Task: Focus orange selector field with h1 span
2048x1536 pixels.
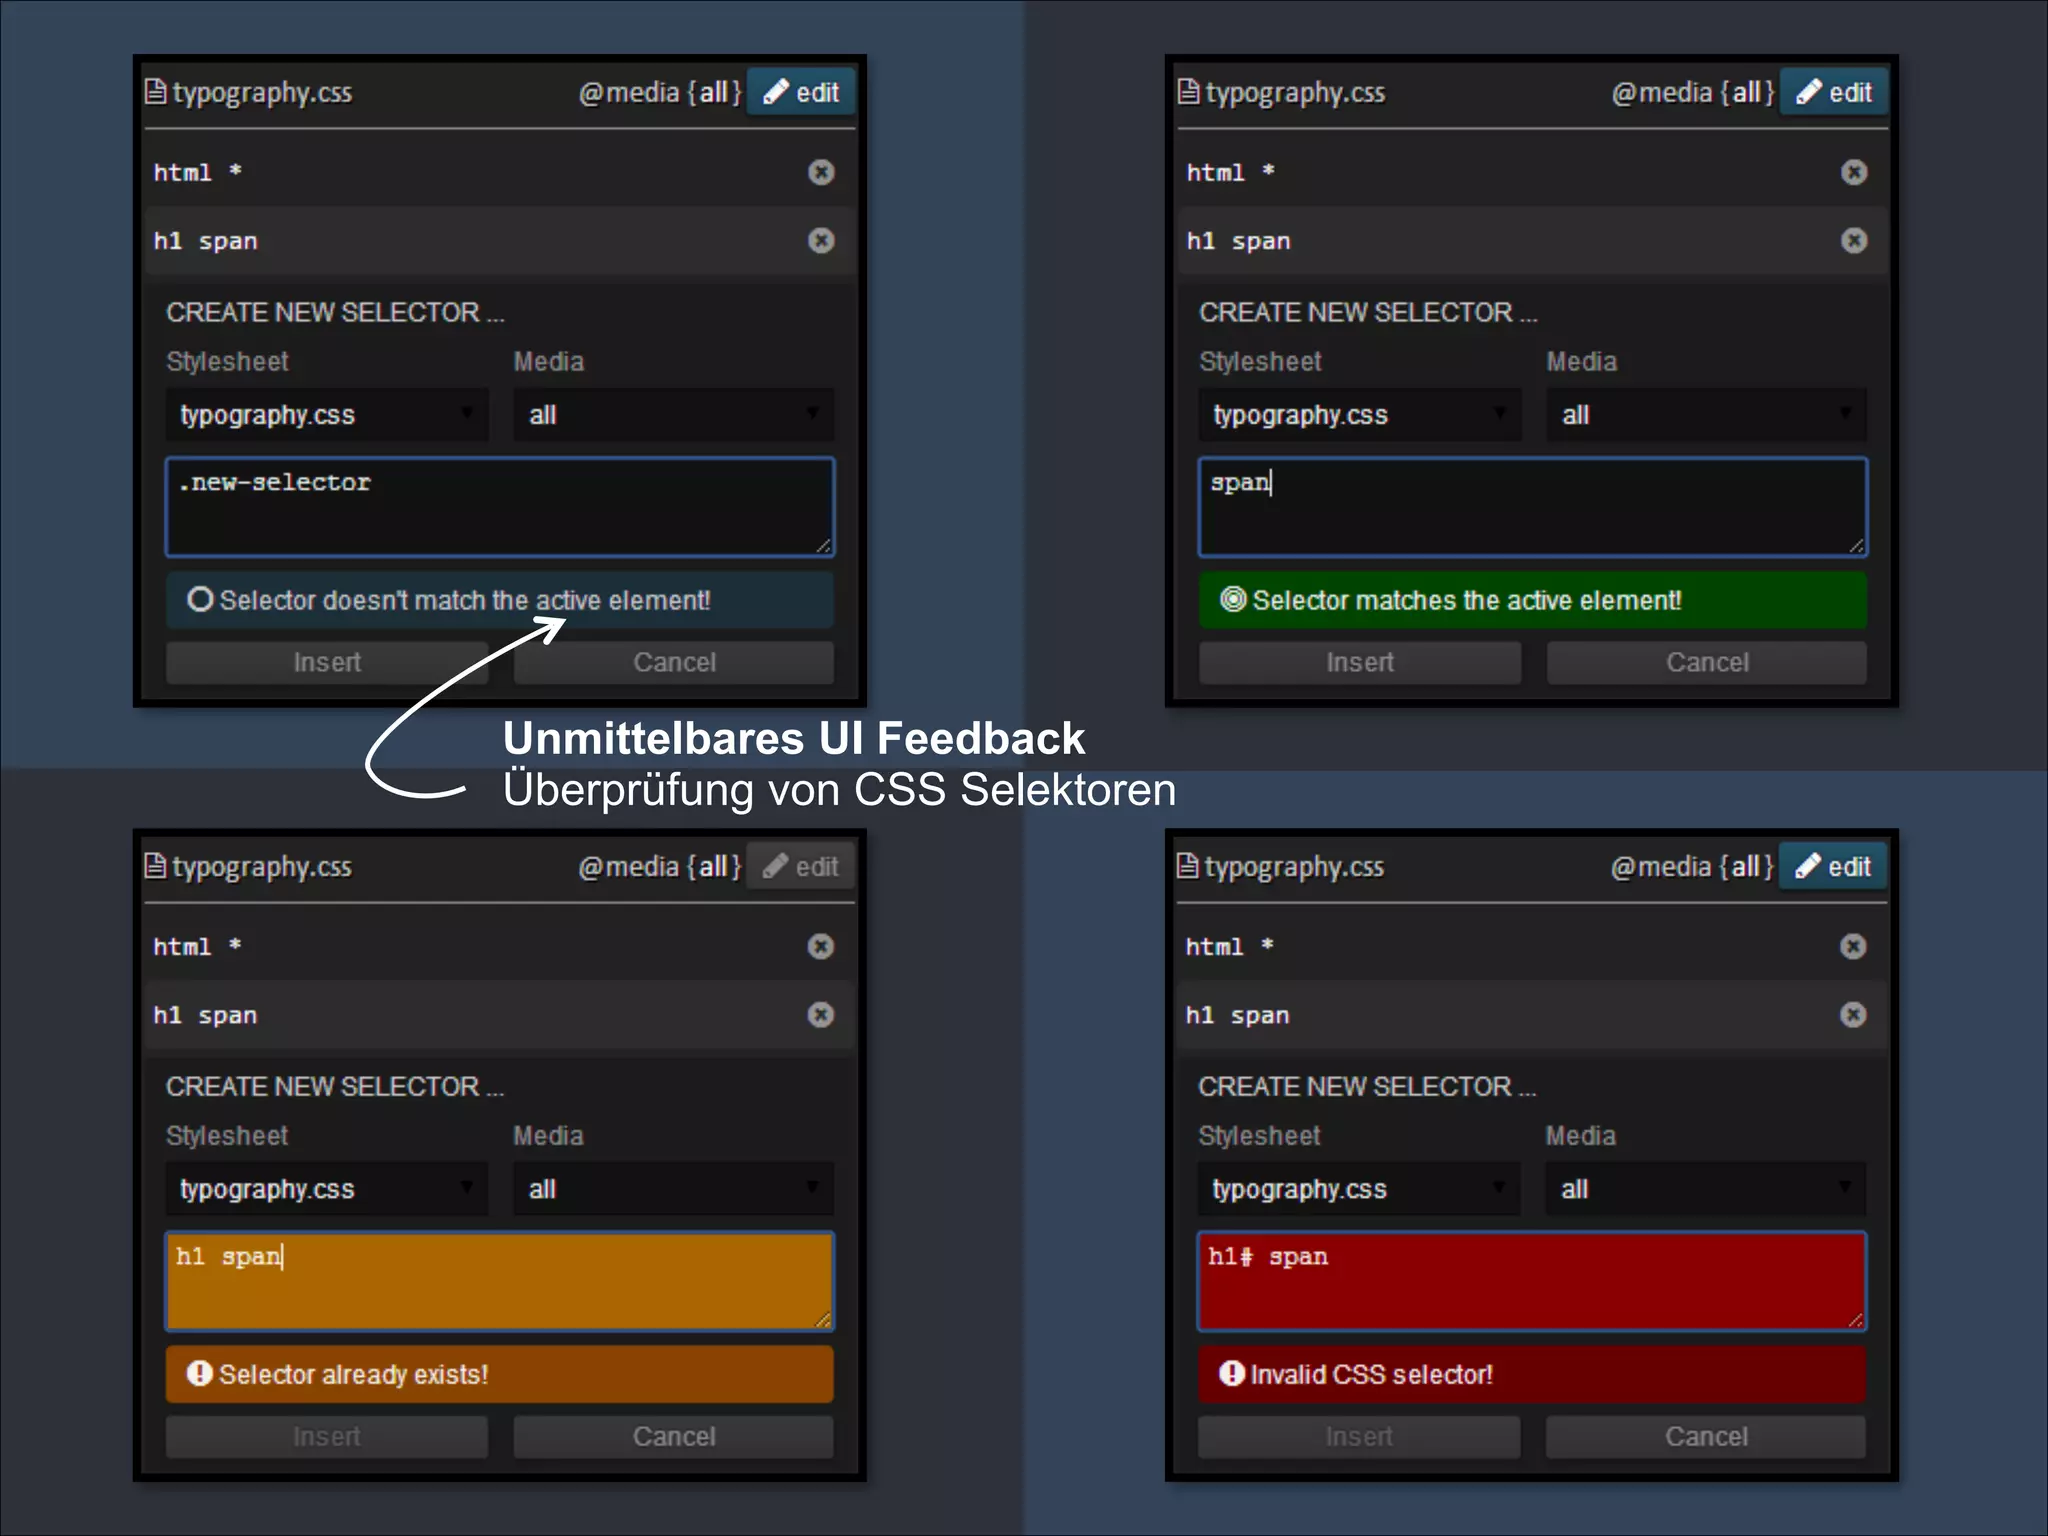Action: click(x=500, y=1281)
